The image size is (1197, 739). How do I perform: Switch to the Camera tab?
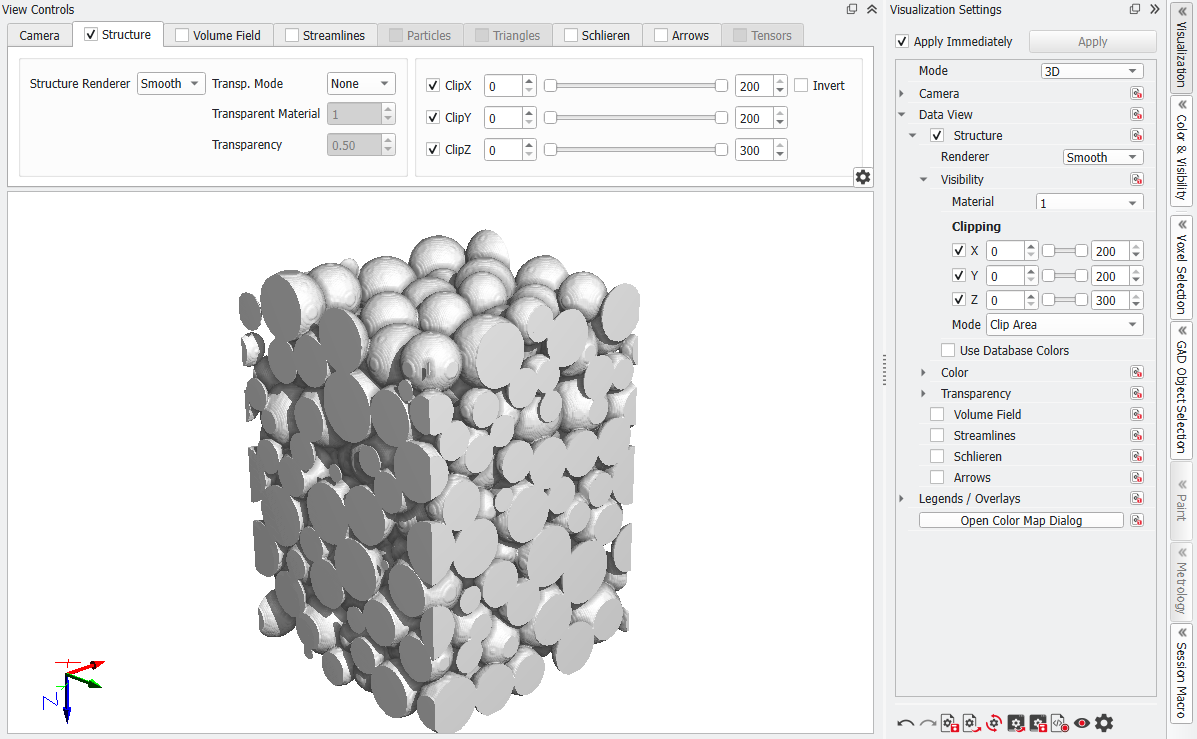pos(40,35)
